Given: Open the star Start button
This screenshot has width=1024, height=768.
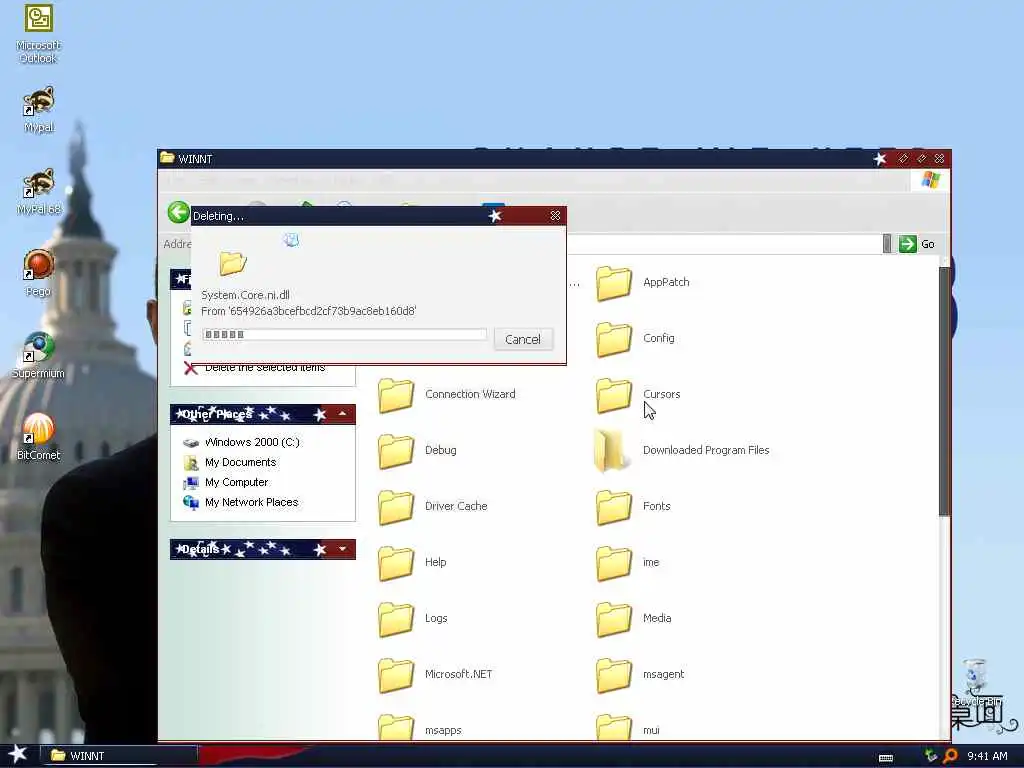Looking at the screenshot, I should click(18, 755).
